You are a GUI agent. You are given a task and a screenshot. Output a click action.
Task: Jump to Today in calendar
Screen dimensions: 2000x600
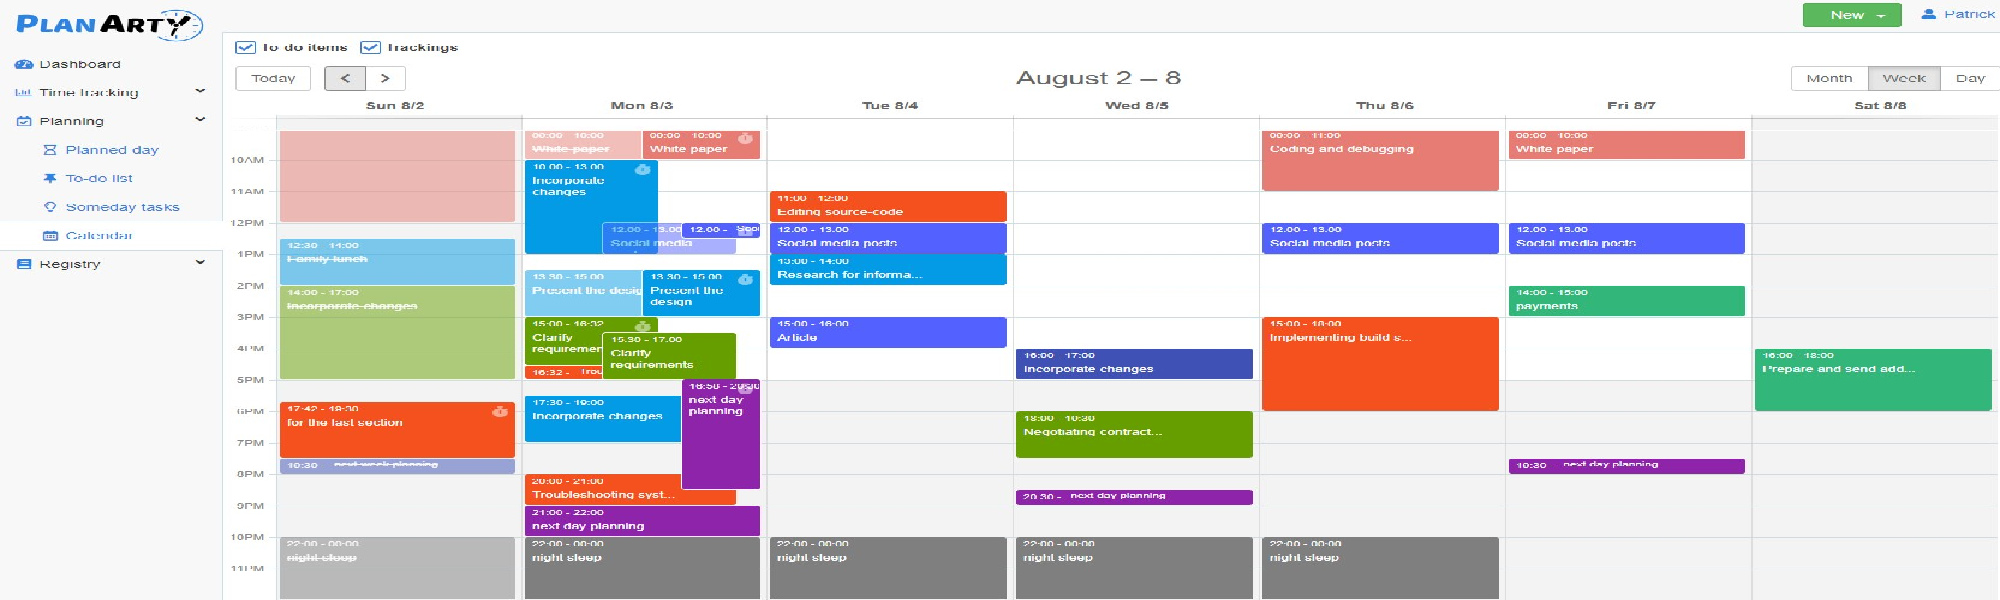pyautogui.click(x=273, y=78)
